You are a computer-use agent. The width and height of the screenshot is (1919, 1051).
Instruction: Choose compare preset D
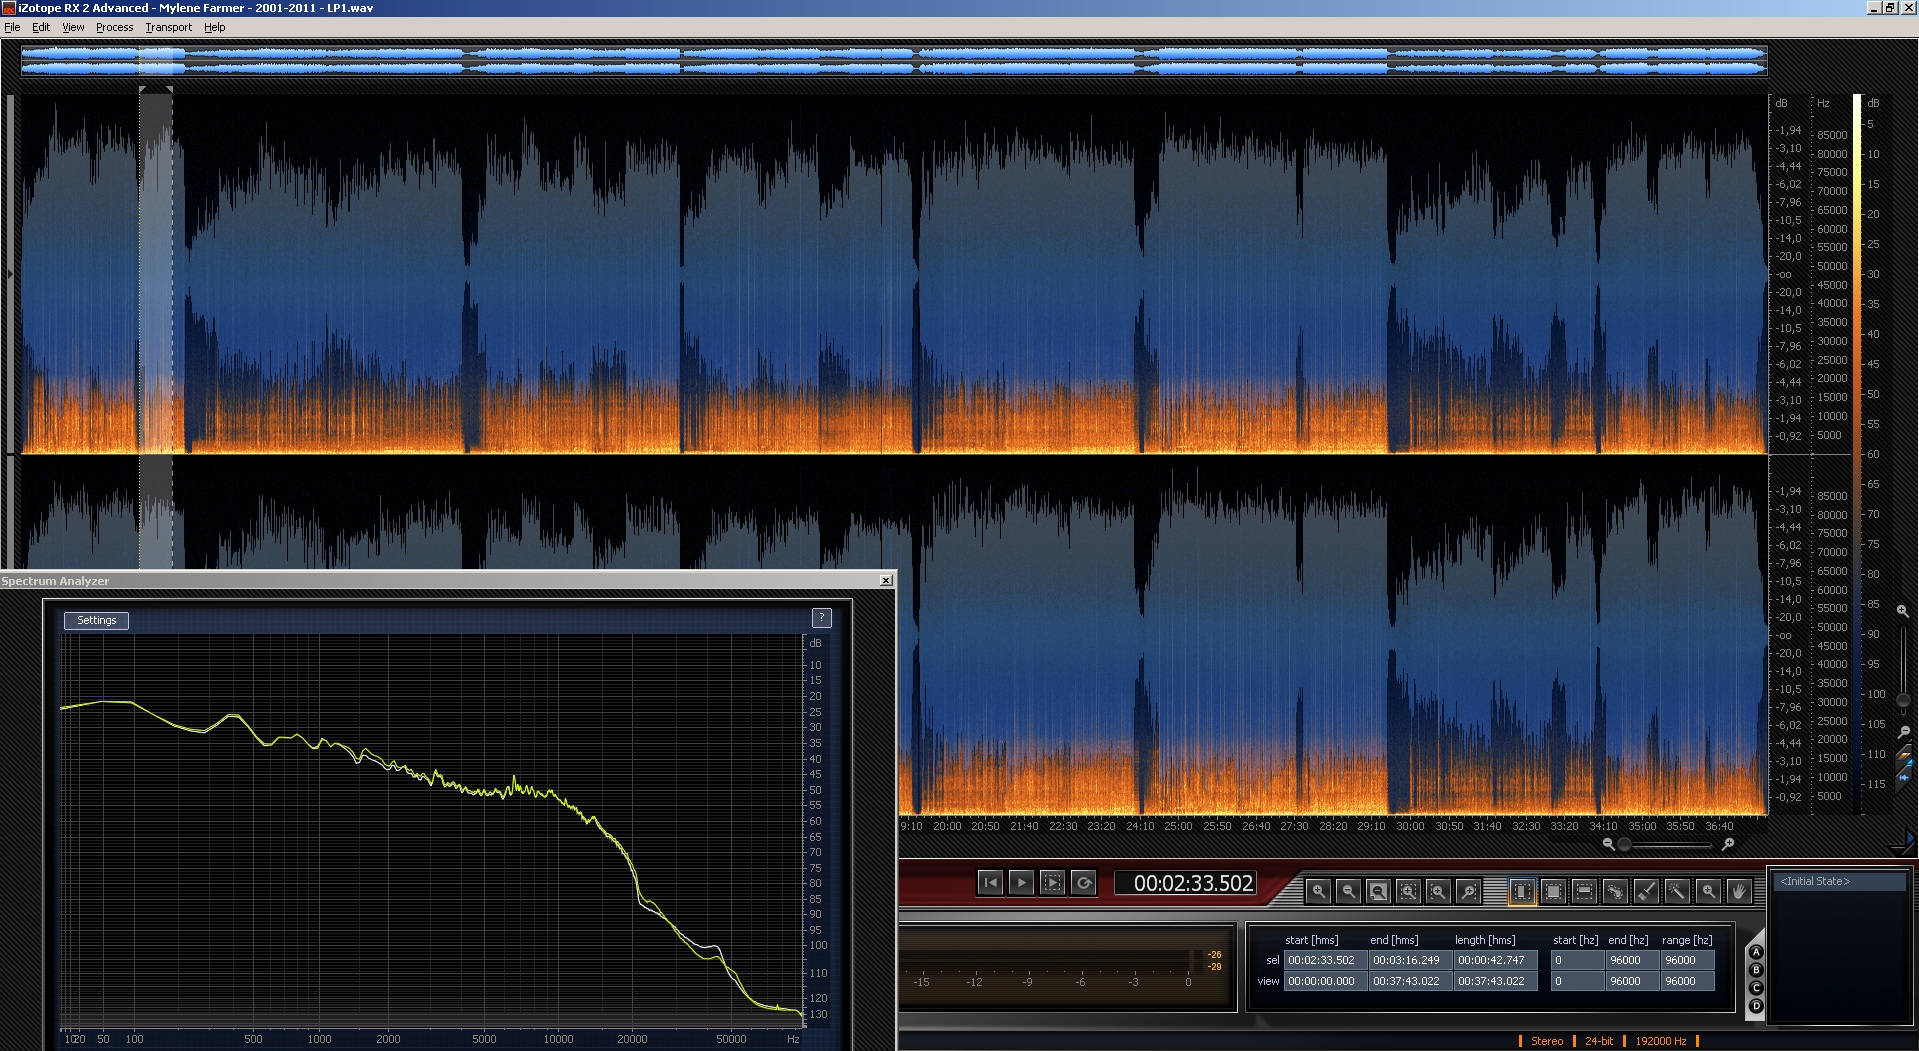point(1756,1006)
